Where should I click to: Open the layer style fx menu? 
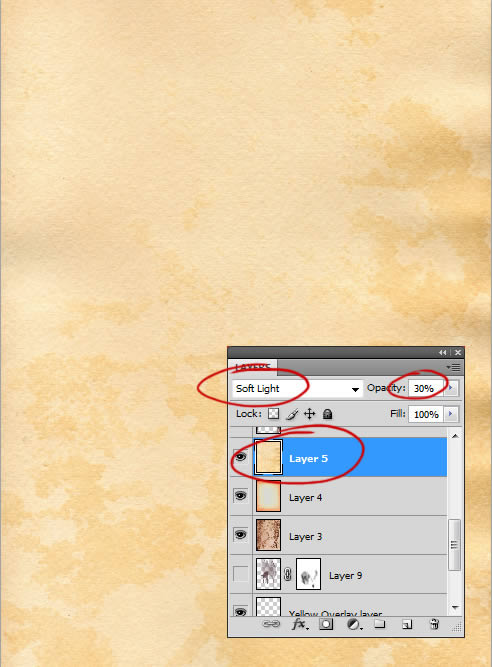pyautogui.click(x=300, y=624)
